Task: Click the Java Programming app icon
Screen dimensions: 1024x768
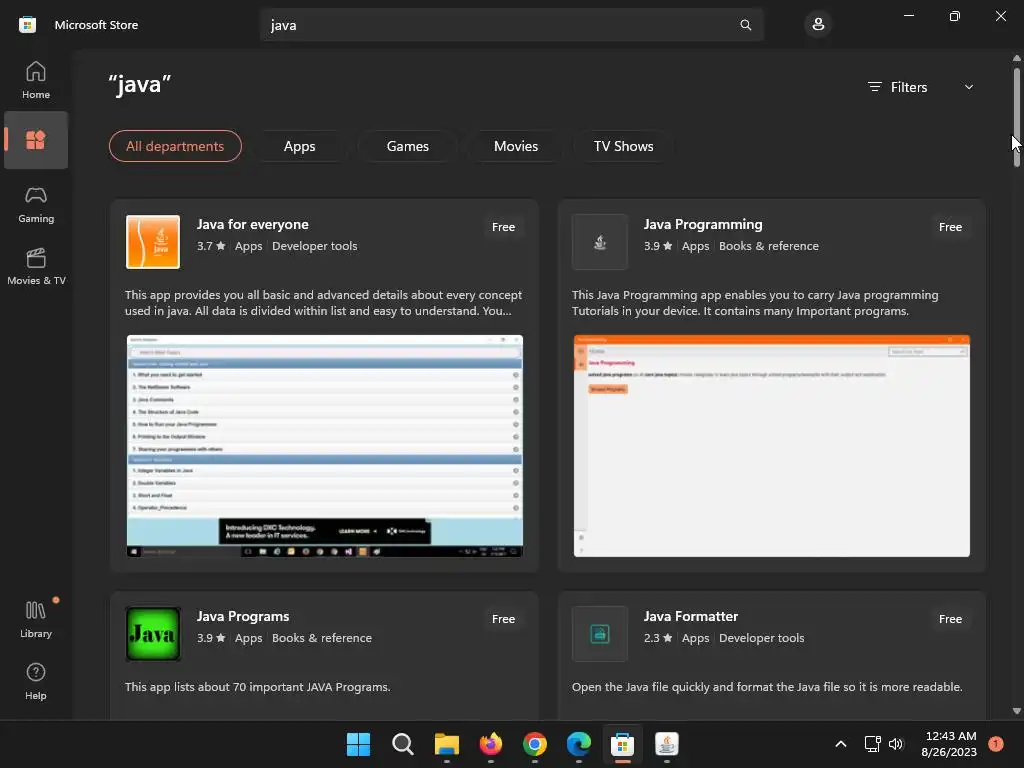Action: (600, 242)
